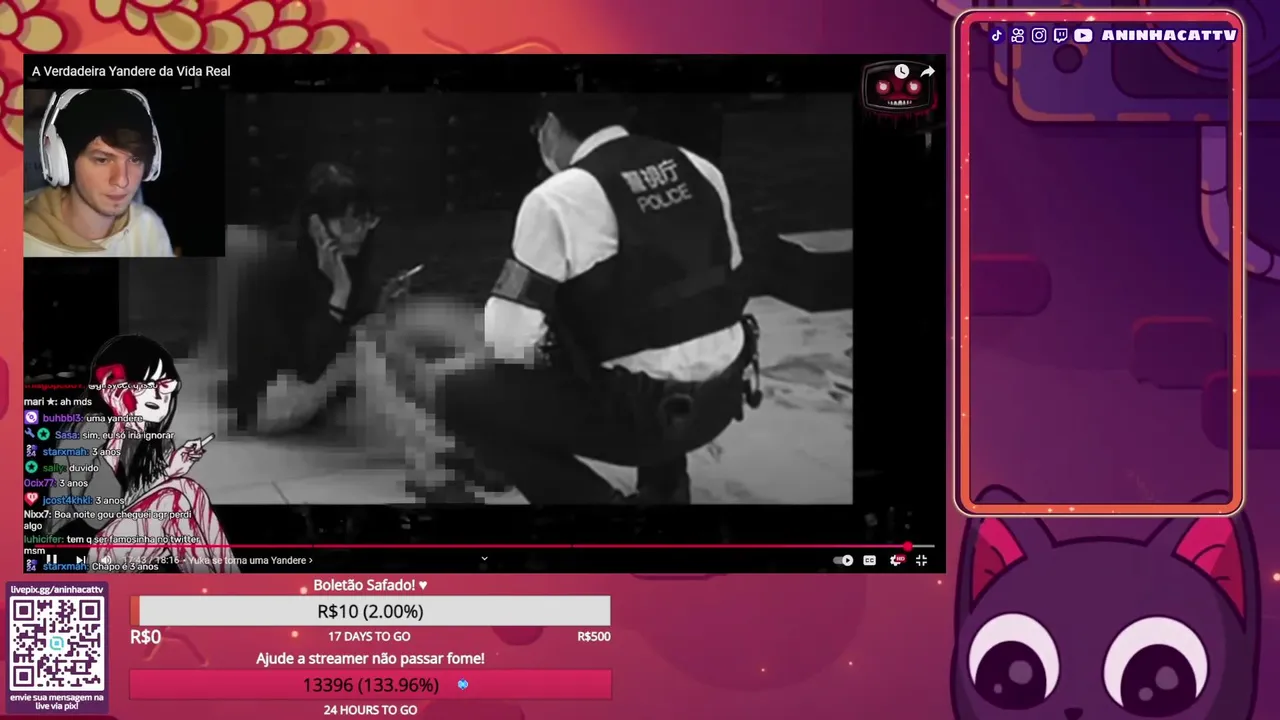Viewport: 1280px width, 720px height.
Task: Open video title 'A Verdadeira Yandere da Vida Real'
Action: pyautogui.click(x=131, y=71)
